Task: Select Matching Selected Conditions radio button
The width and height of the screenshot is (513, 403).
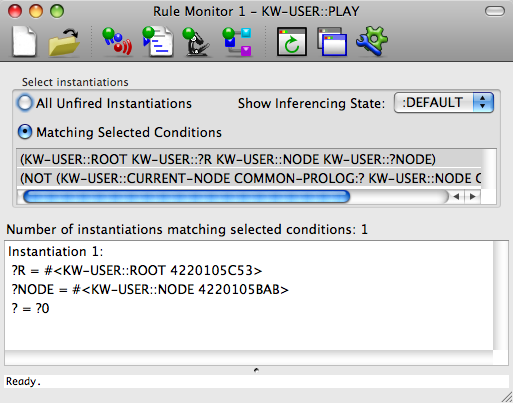Action: point(25,132)
